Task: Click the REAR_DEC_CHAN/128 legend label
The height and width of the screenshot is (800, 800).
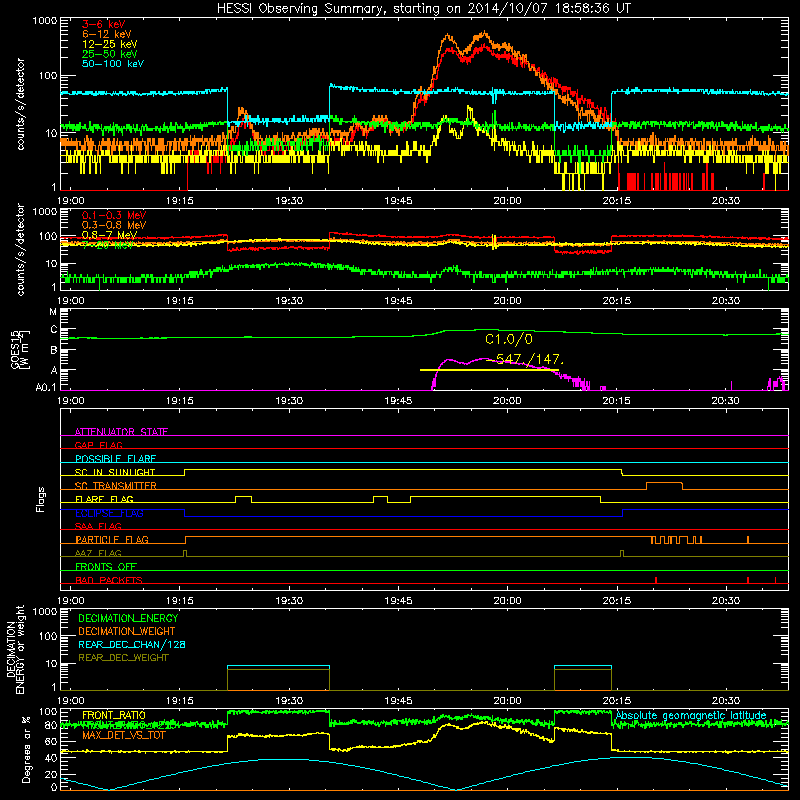Action: click(132, 644)
